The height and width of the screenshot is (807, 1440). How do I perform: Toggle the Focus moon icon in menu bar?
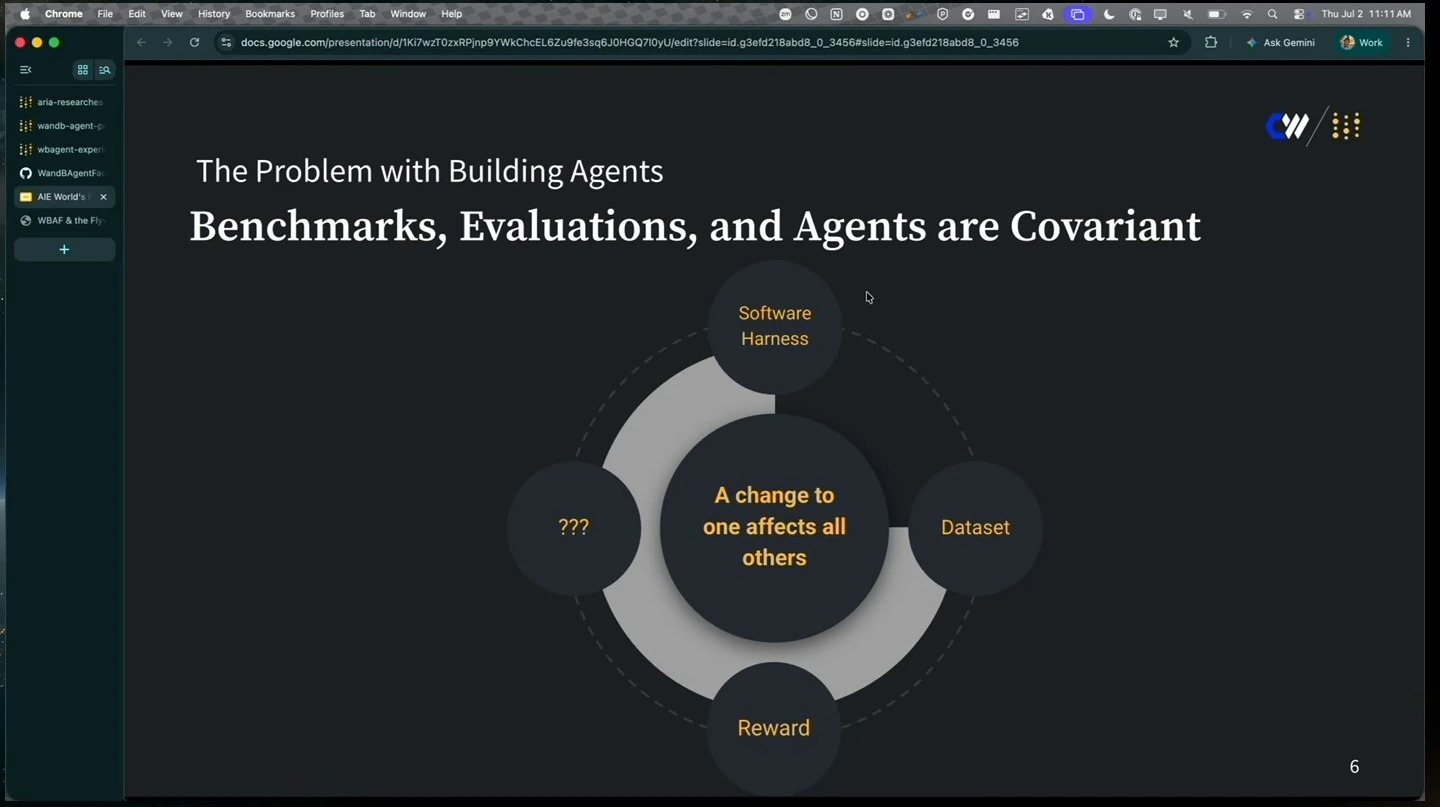tap(1109, 14)
